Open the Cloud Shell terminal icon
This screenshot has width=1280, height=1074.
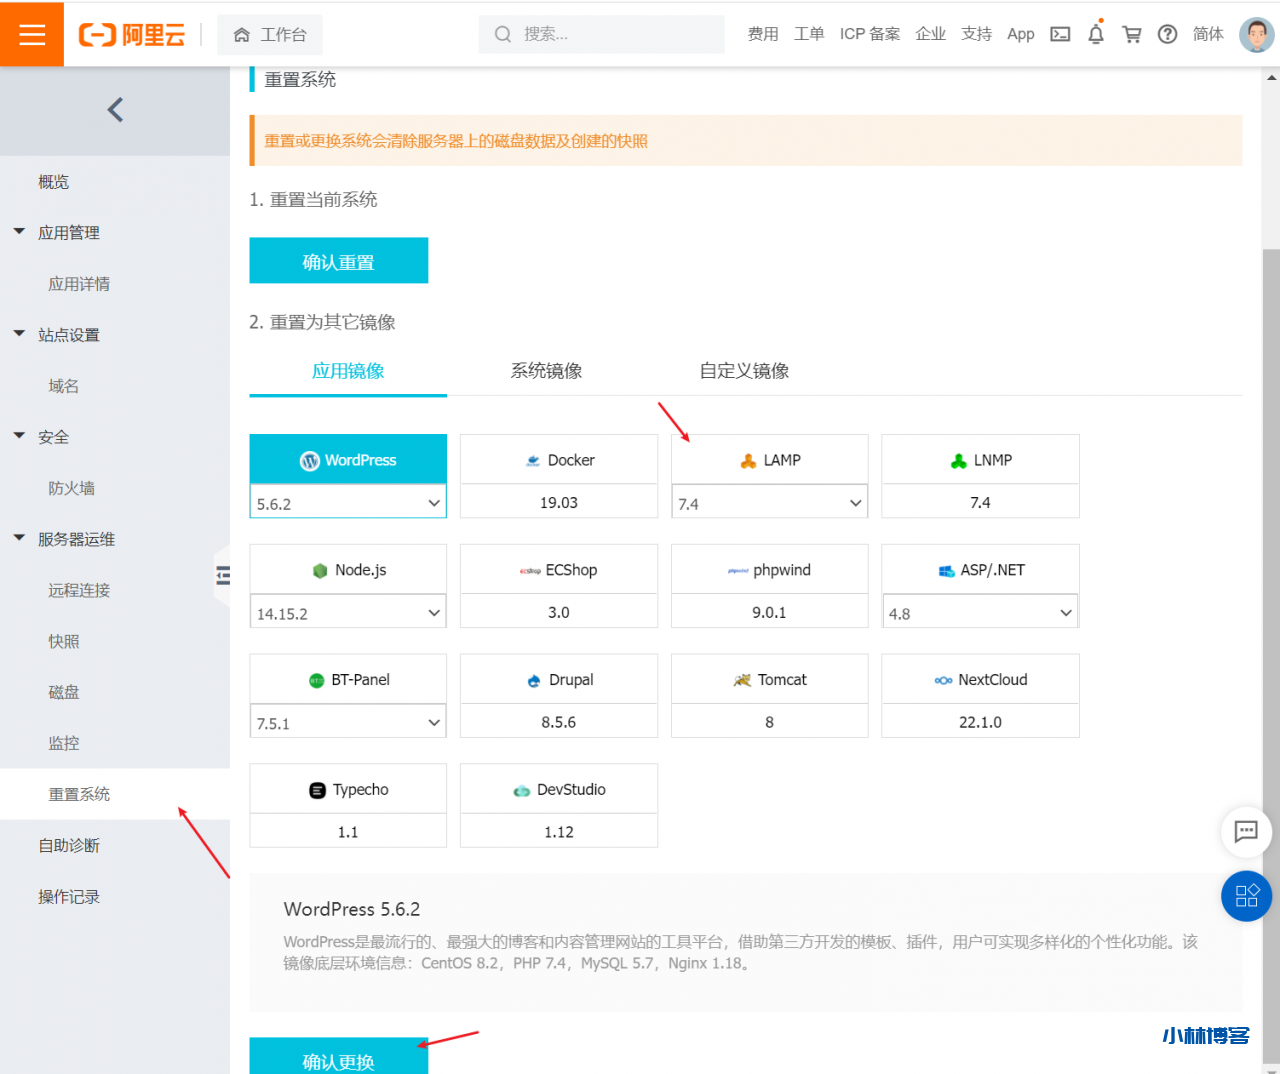pyautogui.click(x=1060, y=34)
